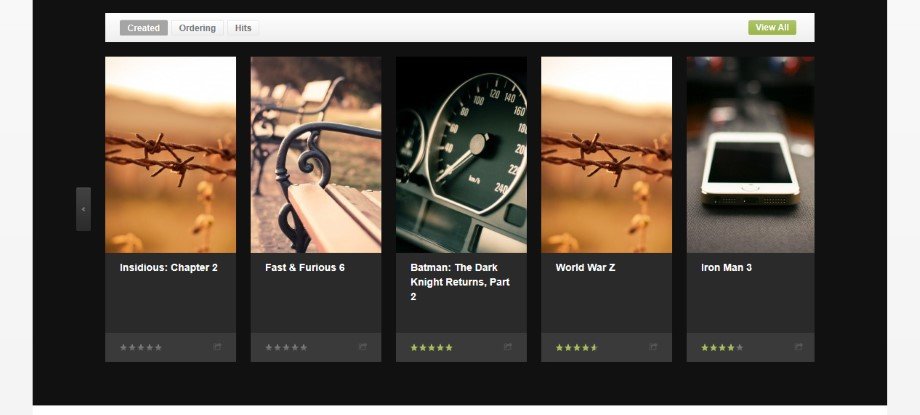Rate Batman card one star

click(414, 347)
